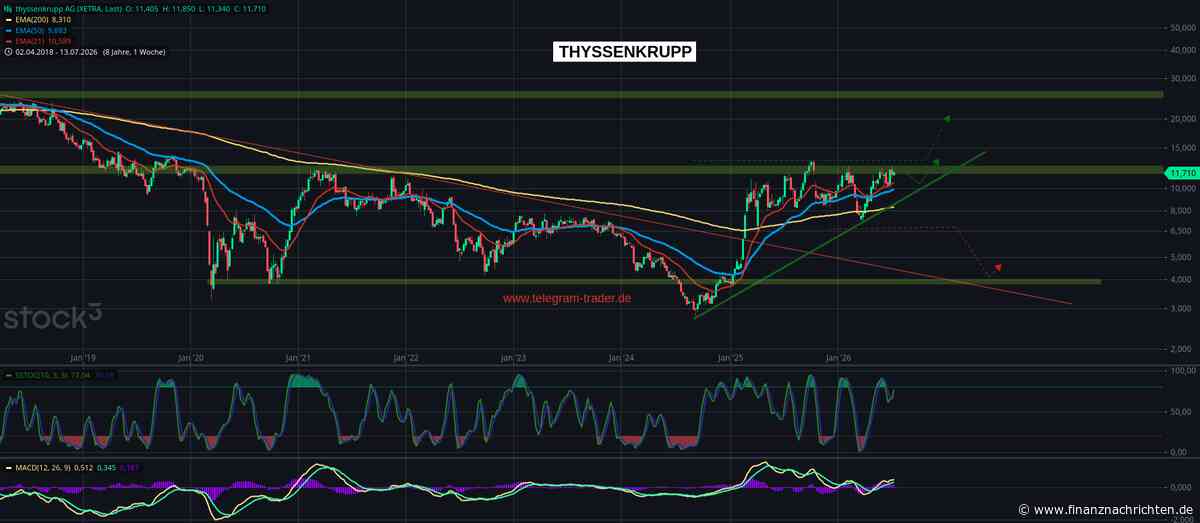Click the Jan '19 time axis label

click(83, 356)
